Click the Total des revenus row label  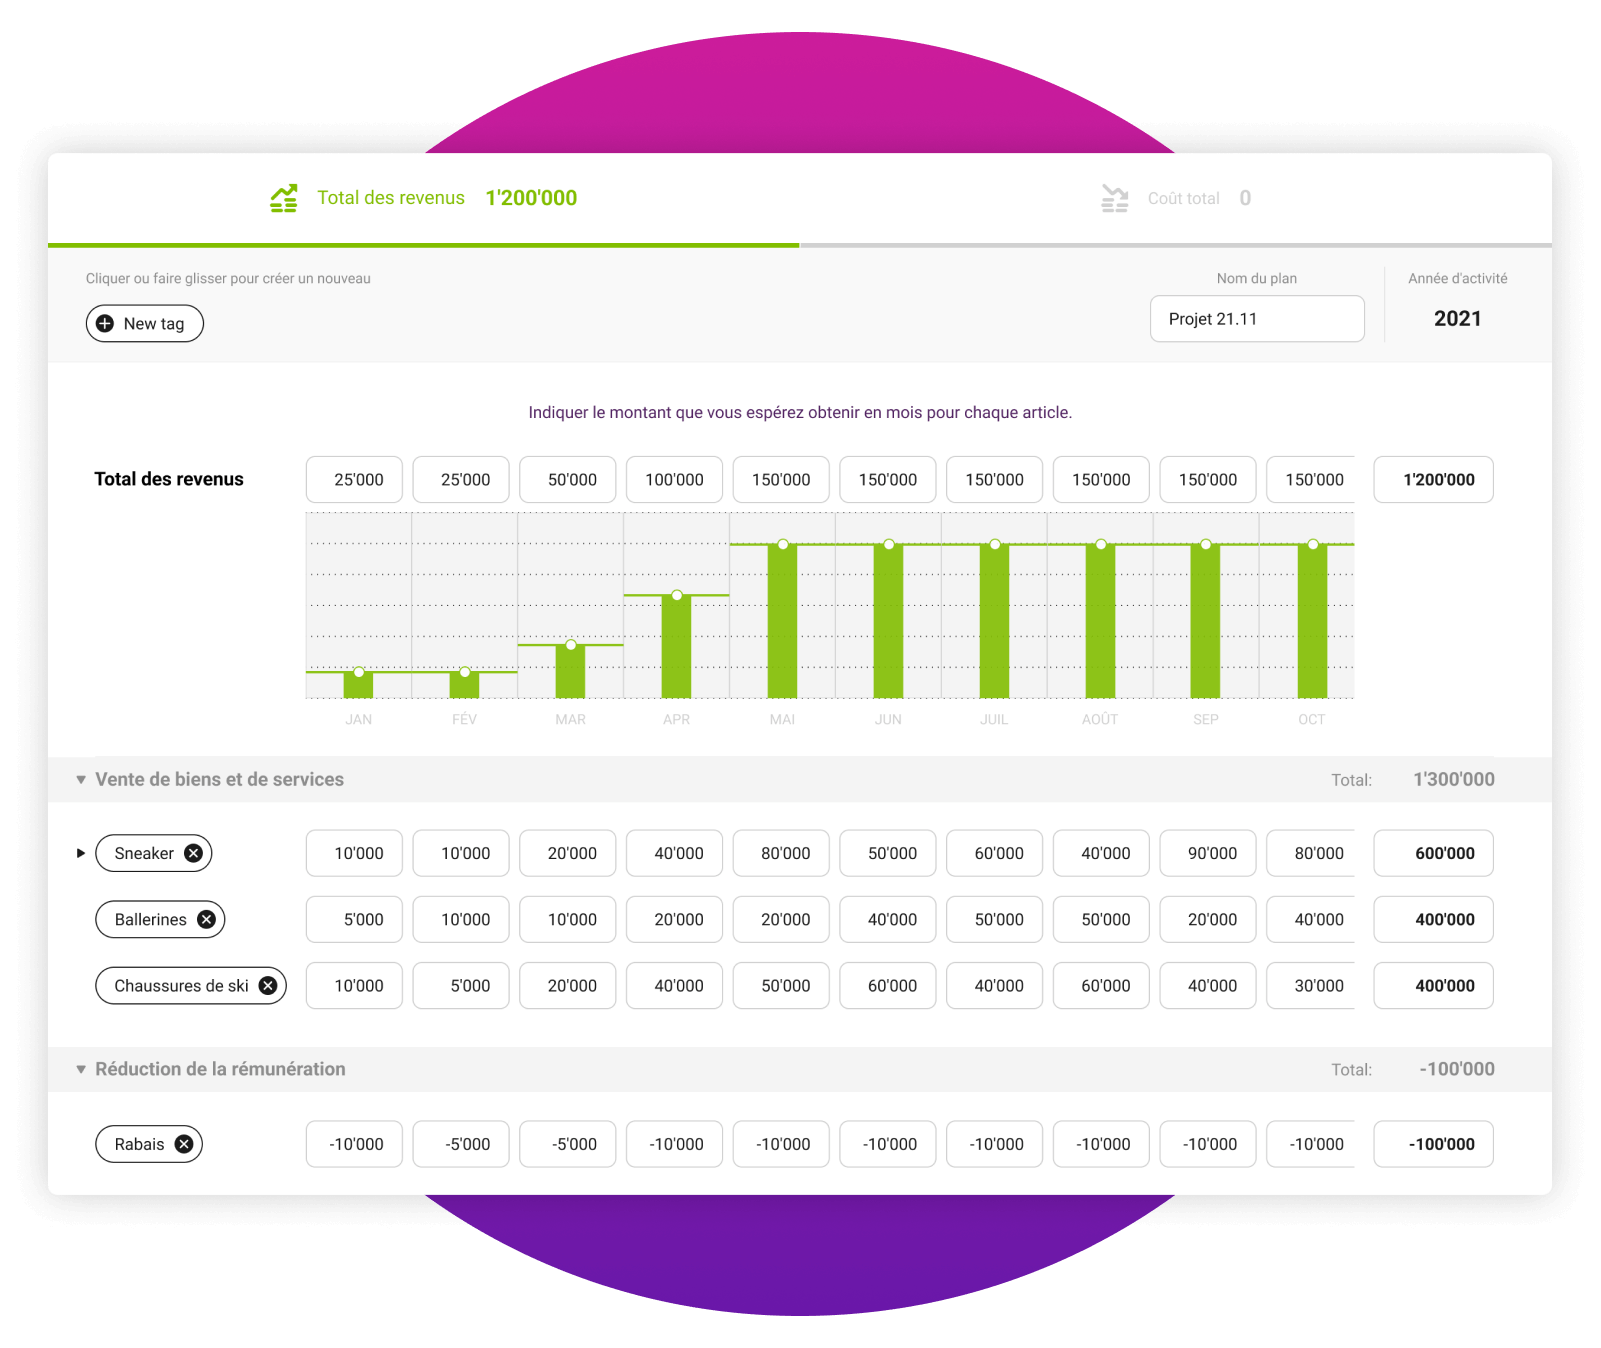[169, 479]
